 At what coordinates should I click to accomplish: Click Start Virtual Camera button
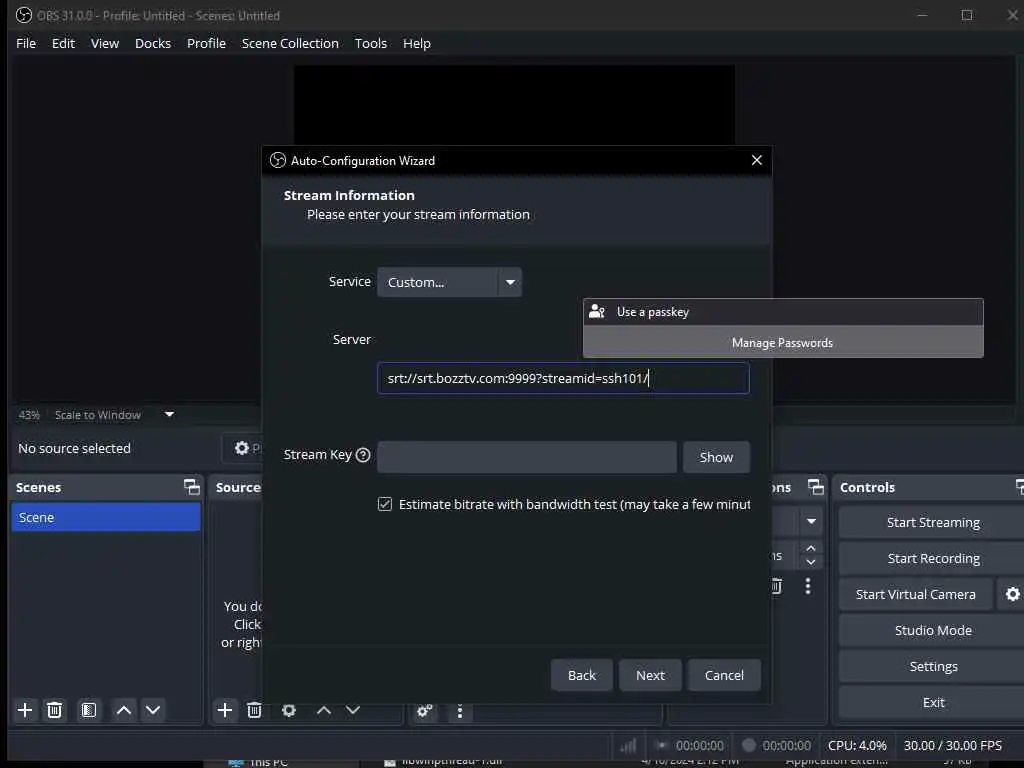click(916, 594)
